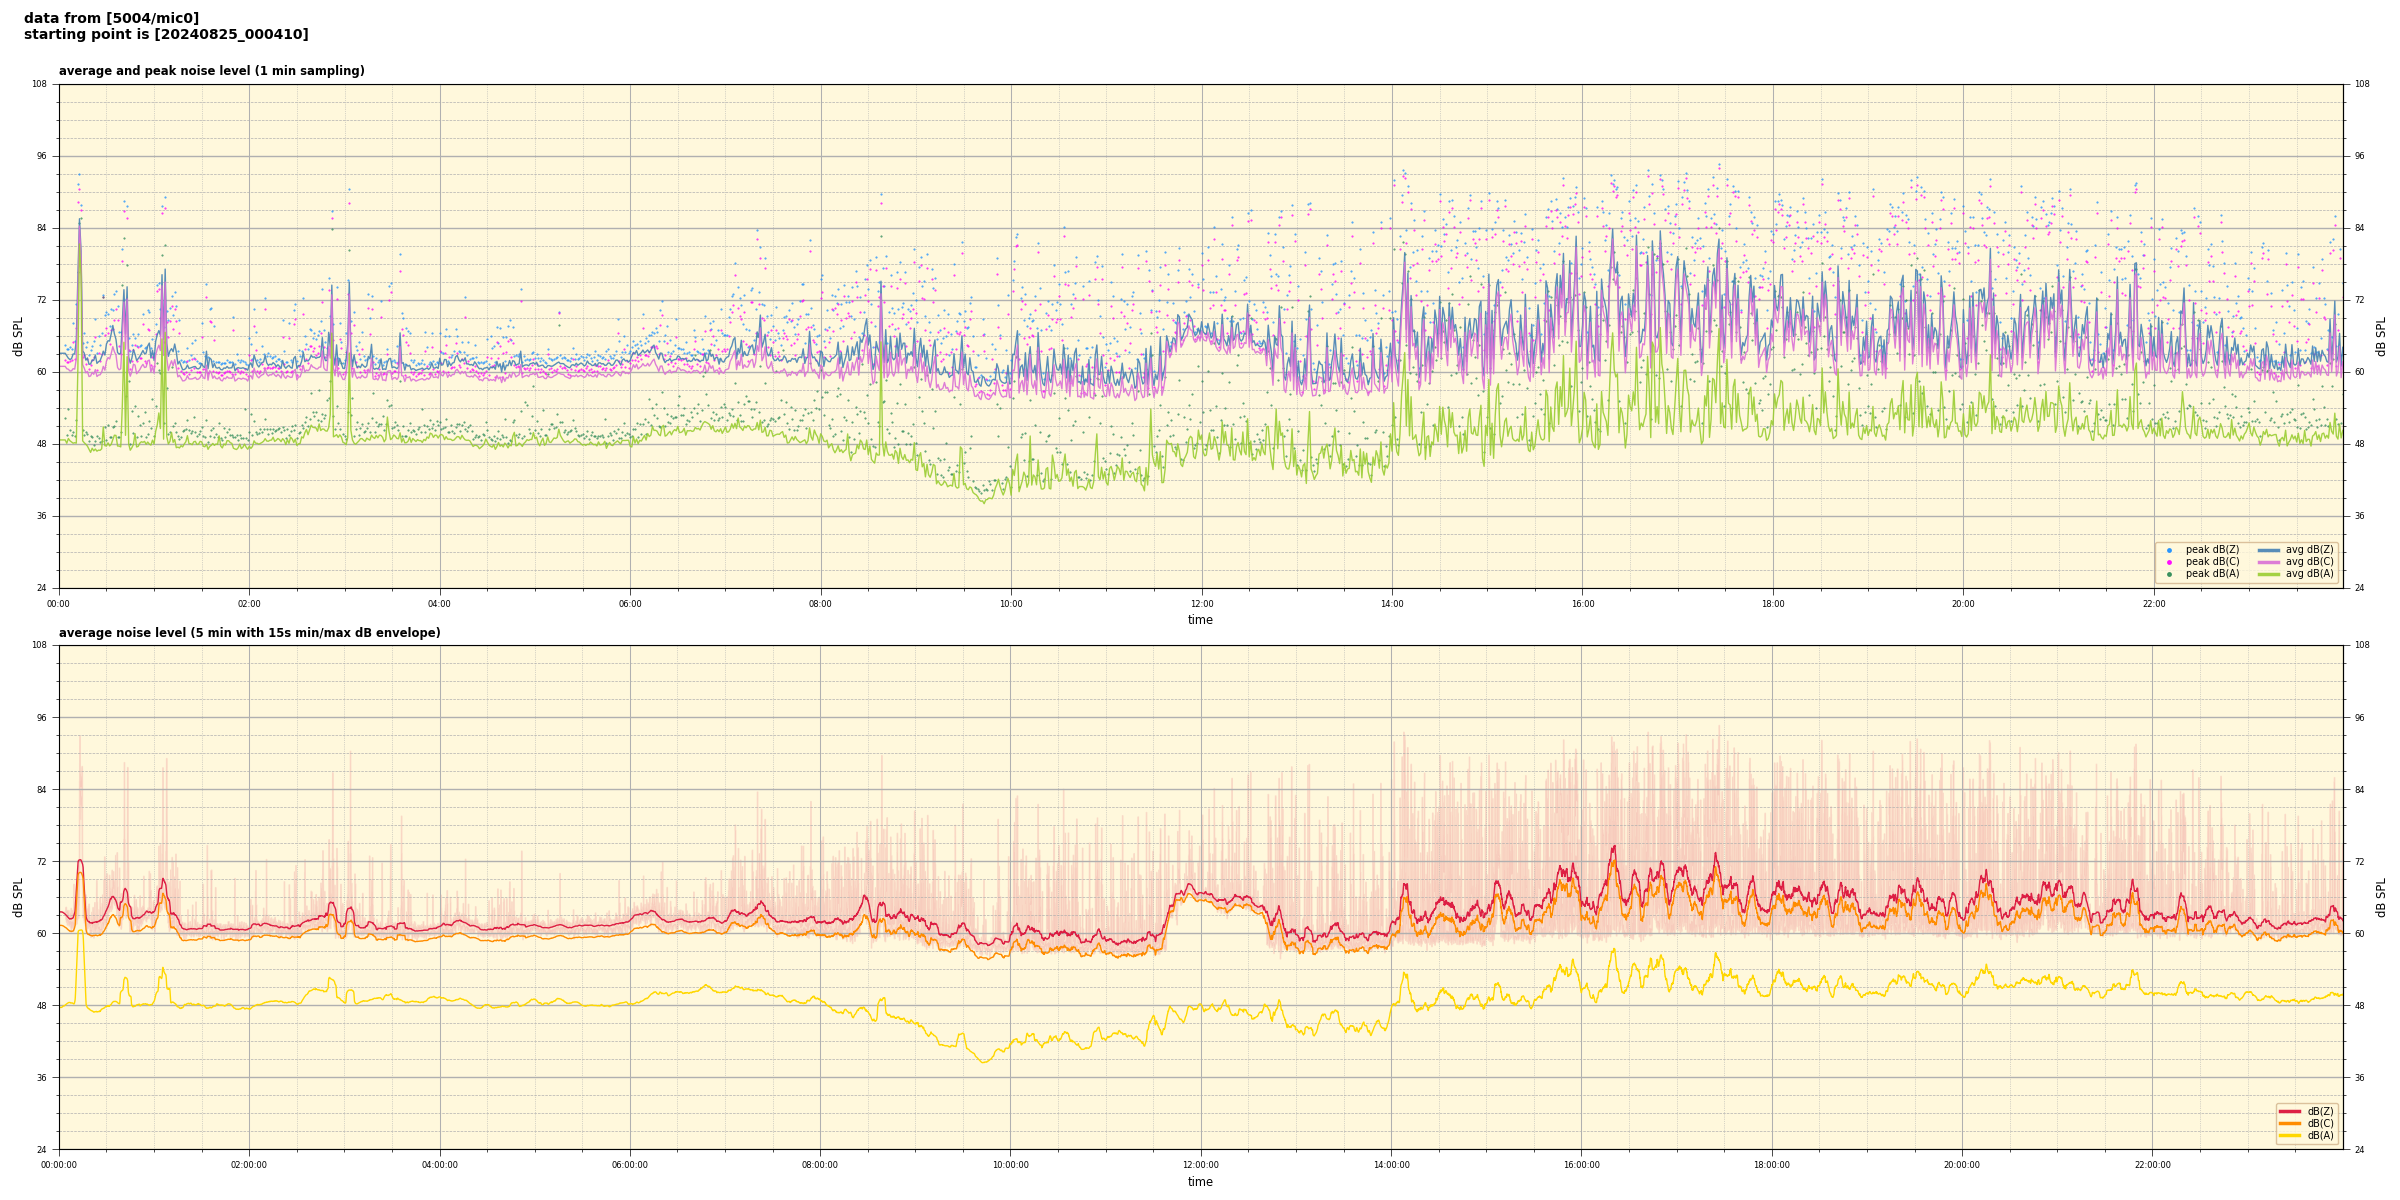Image resolution: width=2400 pixels, height=1200 pixels.
Task: Click the 'data from [5004/mic0]' header text
Action: click(x=111, y=18)
